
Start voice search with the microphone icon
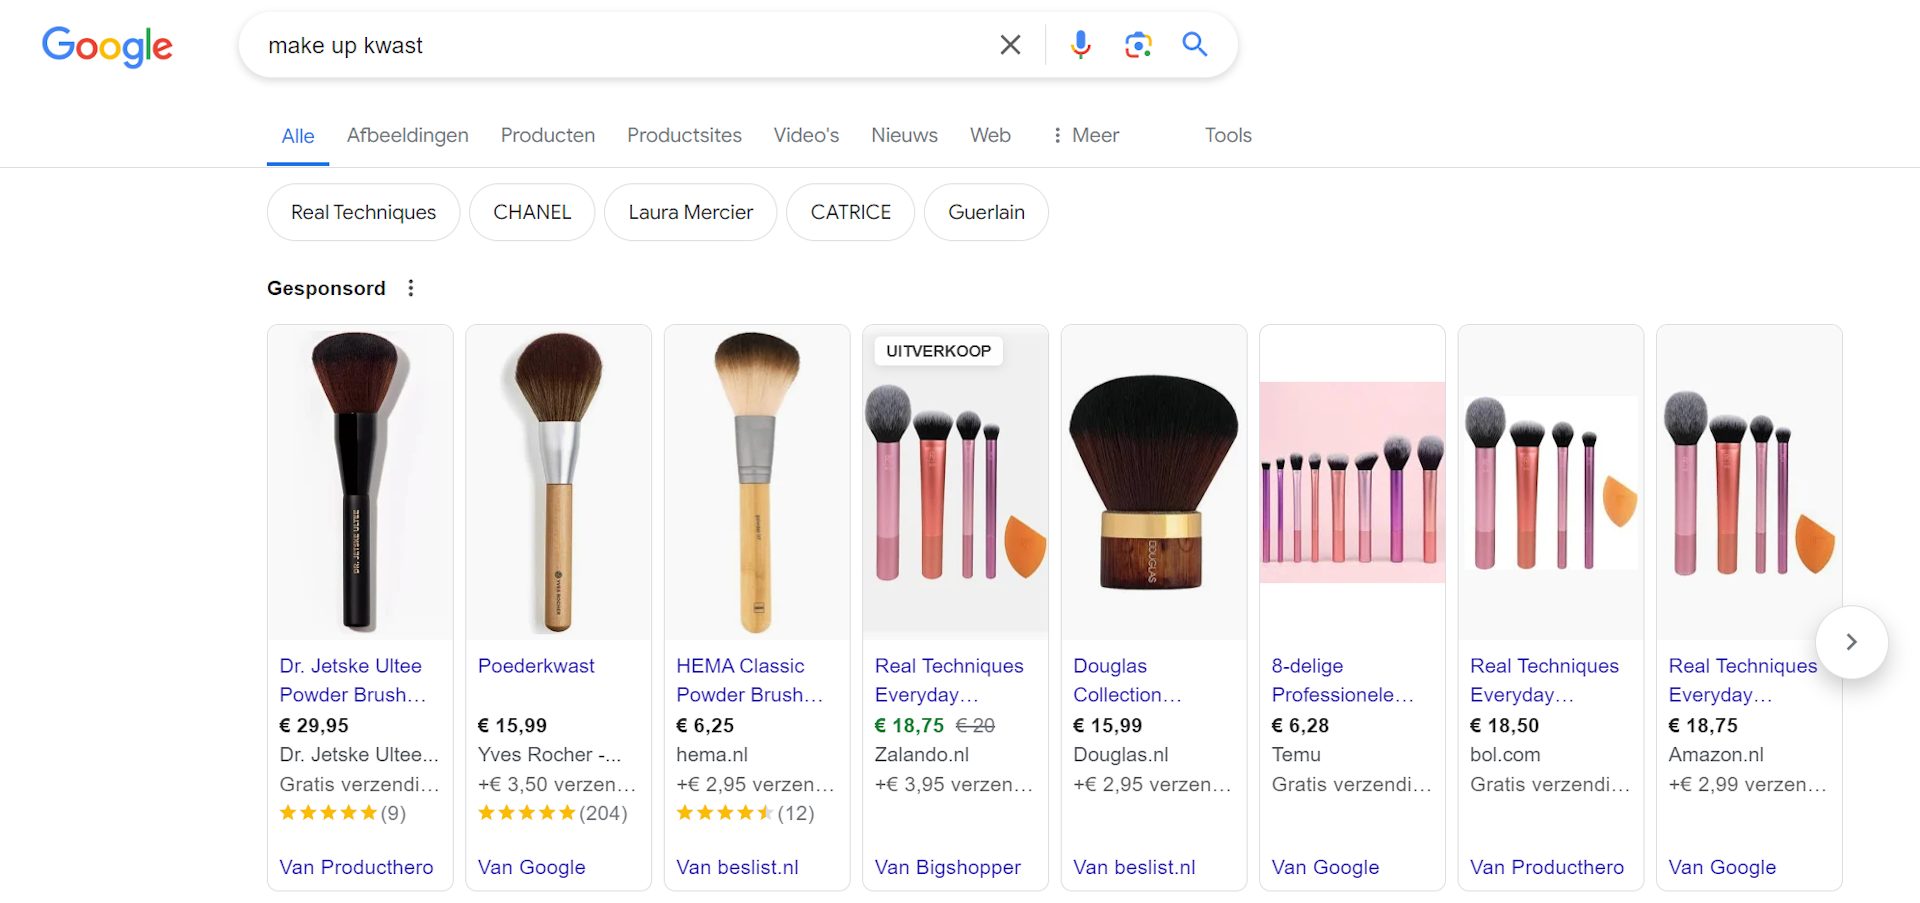click(x=1080, y=45)
